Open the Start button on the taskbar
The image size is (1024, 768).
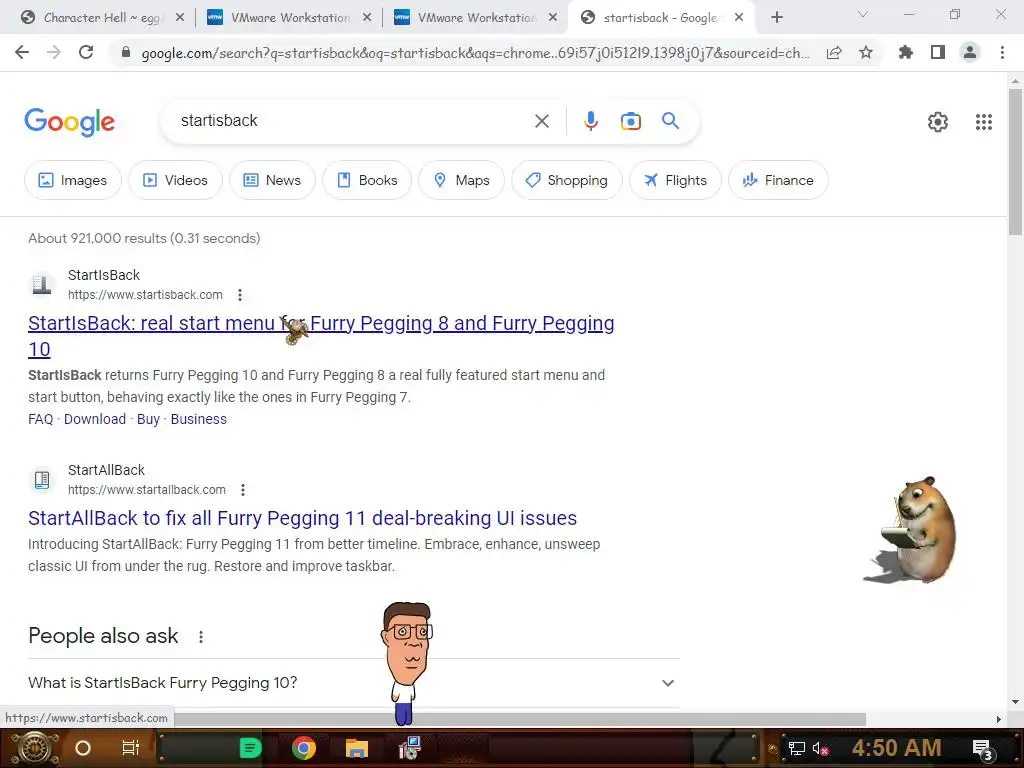pos(33,748)
